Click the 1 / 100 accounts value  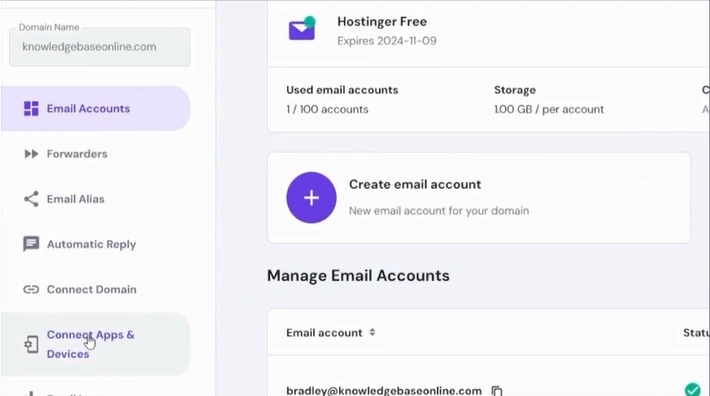(327, 110)
